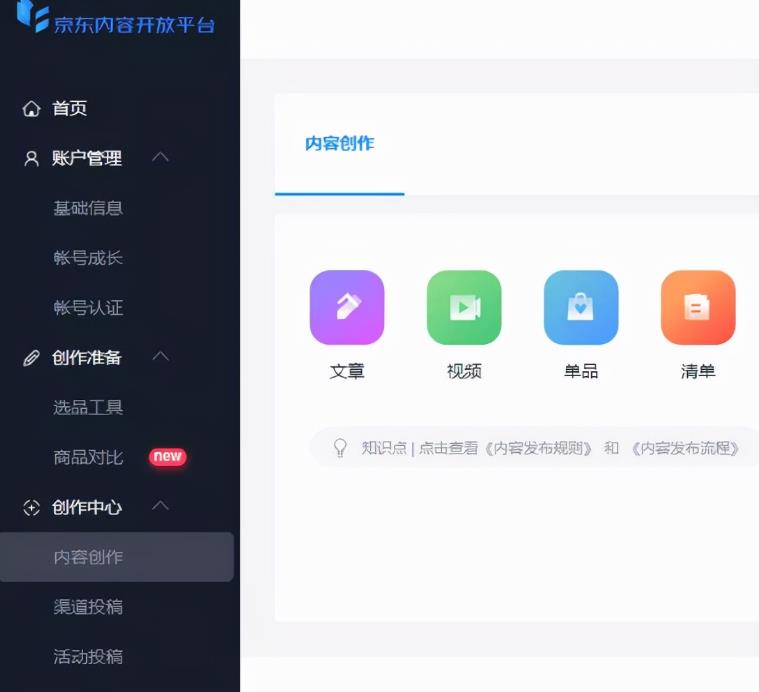Image resolution: width=759 pixels, height=692 pixels.
Task: Open 基础信息 in the sidebar
Action: point(88,208)
